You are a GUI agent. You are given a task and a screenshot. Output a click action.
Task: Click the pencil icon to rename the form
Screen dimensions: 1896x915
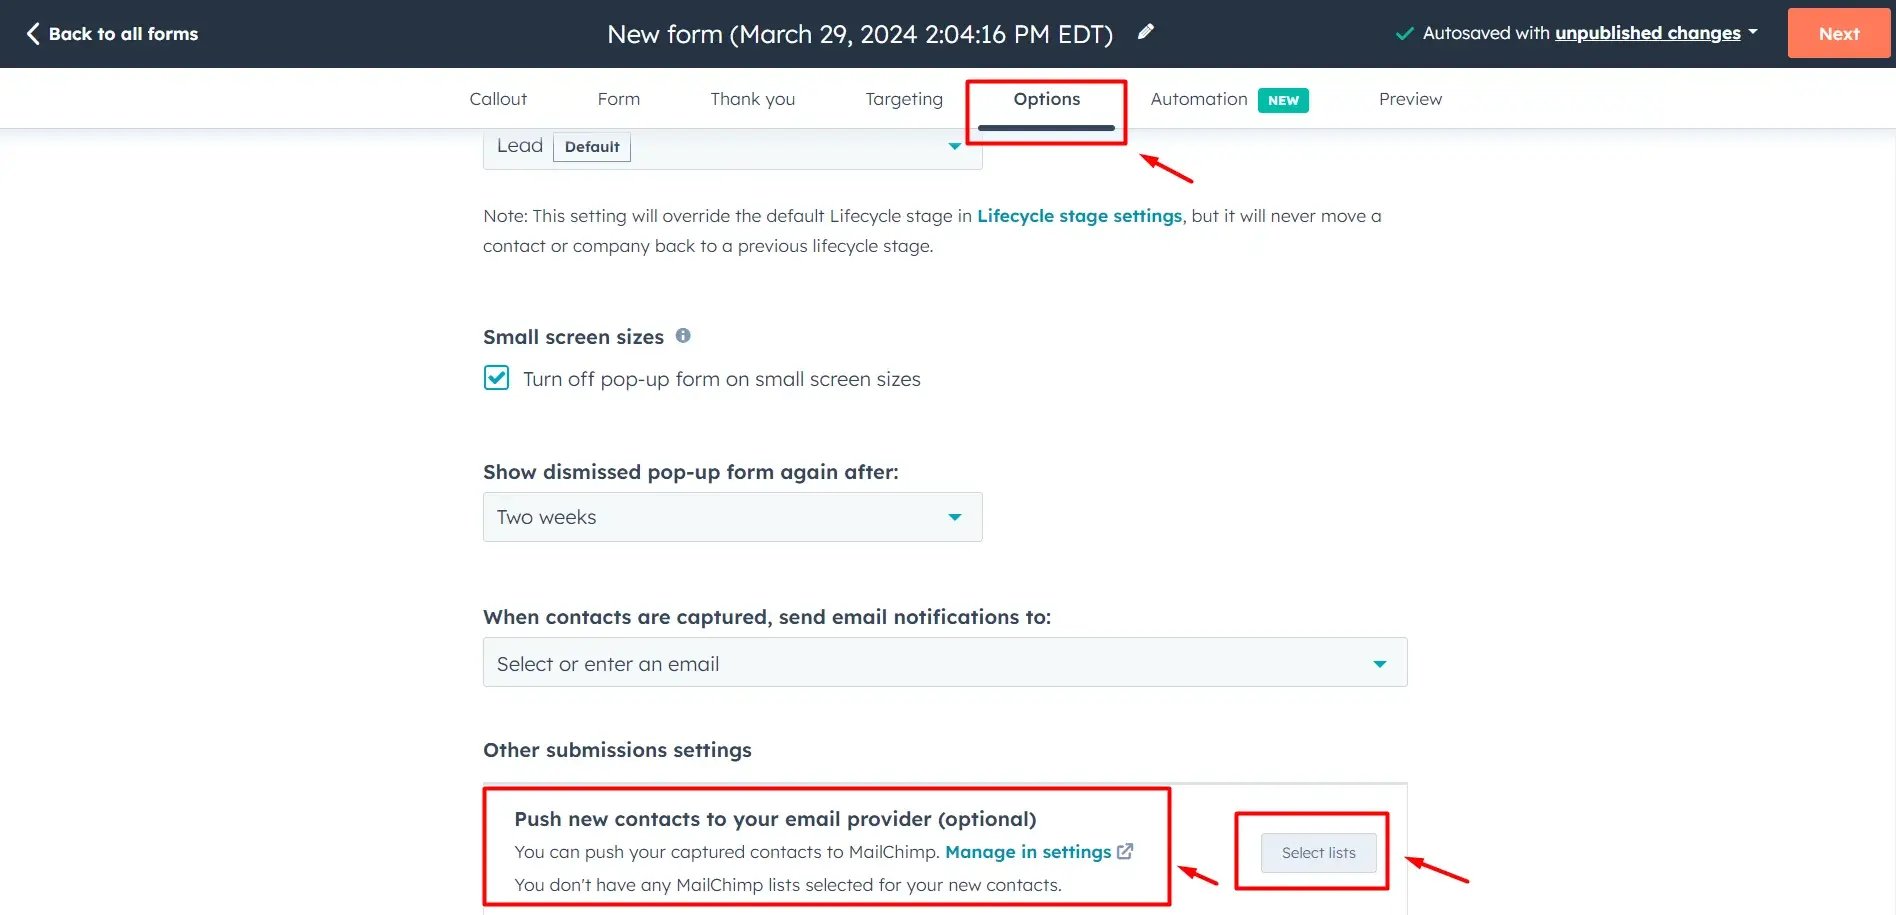(1145, 32)
